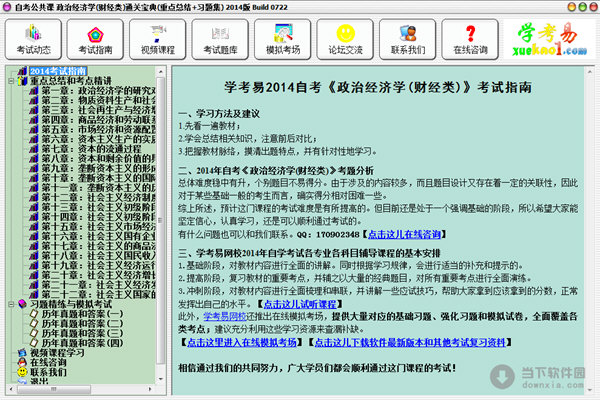The height and width of the screenshot is (400, 600).
Task: Open chapter 第七章：资本的流通过程
Action: (91, 149)
